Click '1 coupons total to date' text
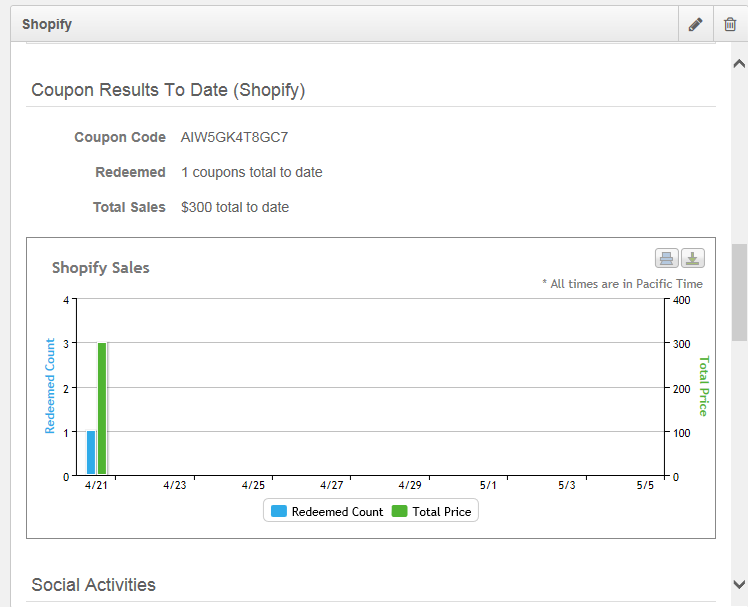The width and height of the screenshot is (748, 607). coord(252,172)
